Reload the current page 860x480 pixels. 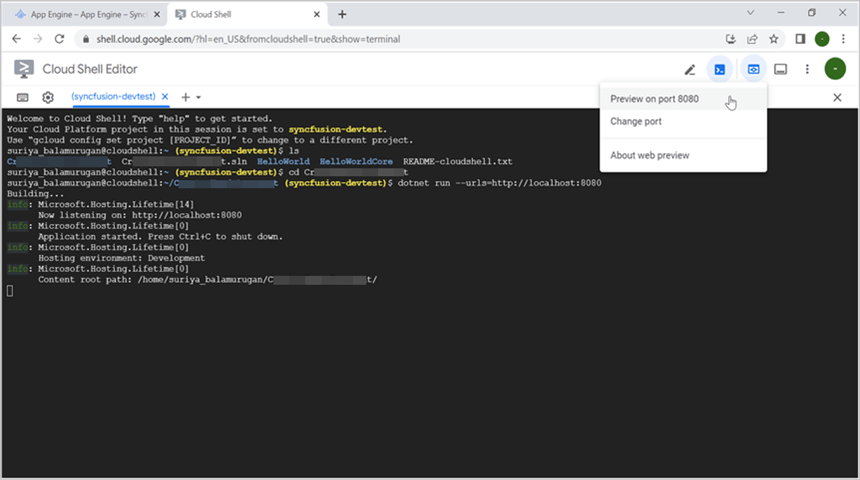point(59,39)
